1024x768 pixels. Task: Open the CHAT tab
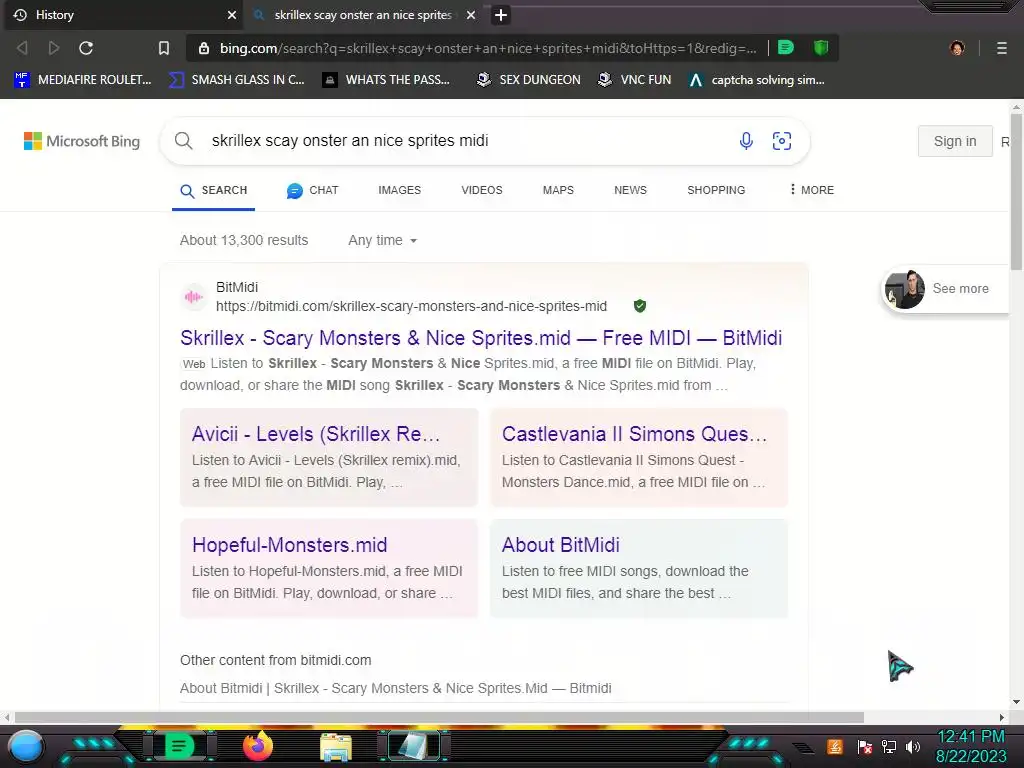coord(313,190)
